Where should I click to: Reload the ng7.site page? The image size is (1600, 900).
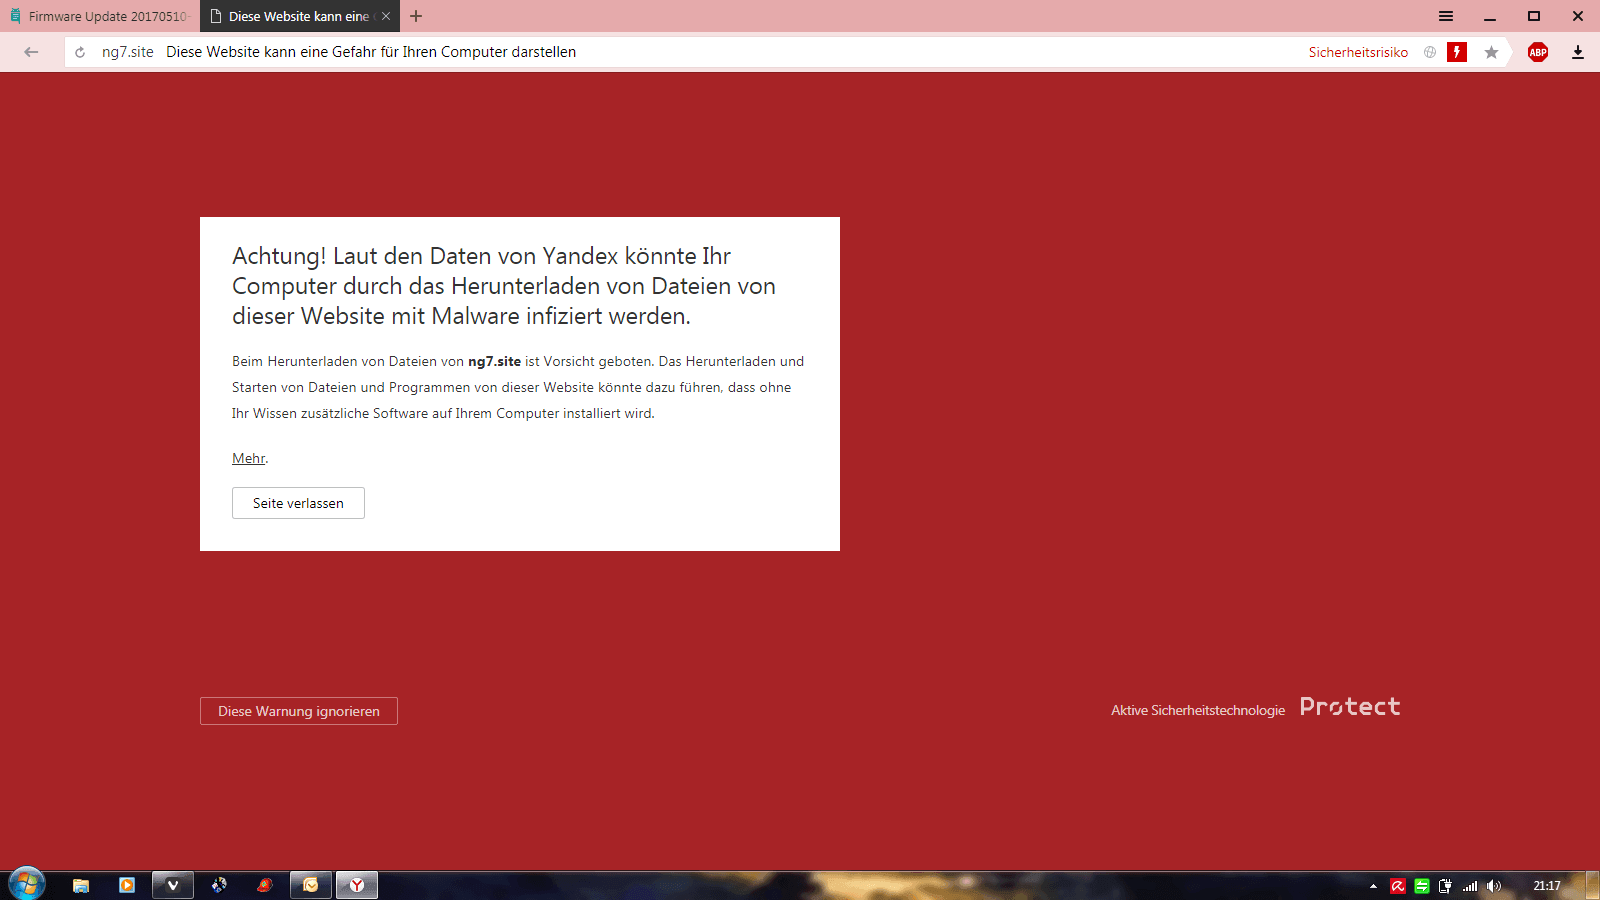tap(80, 52)
